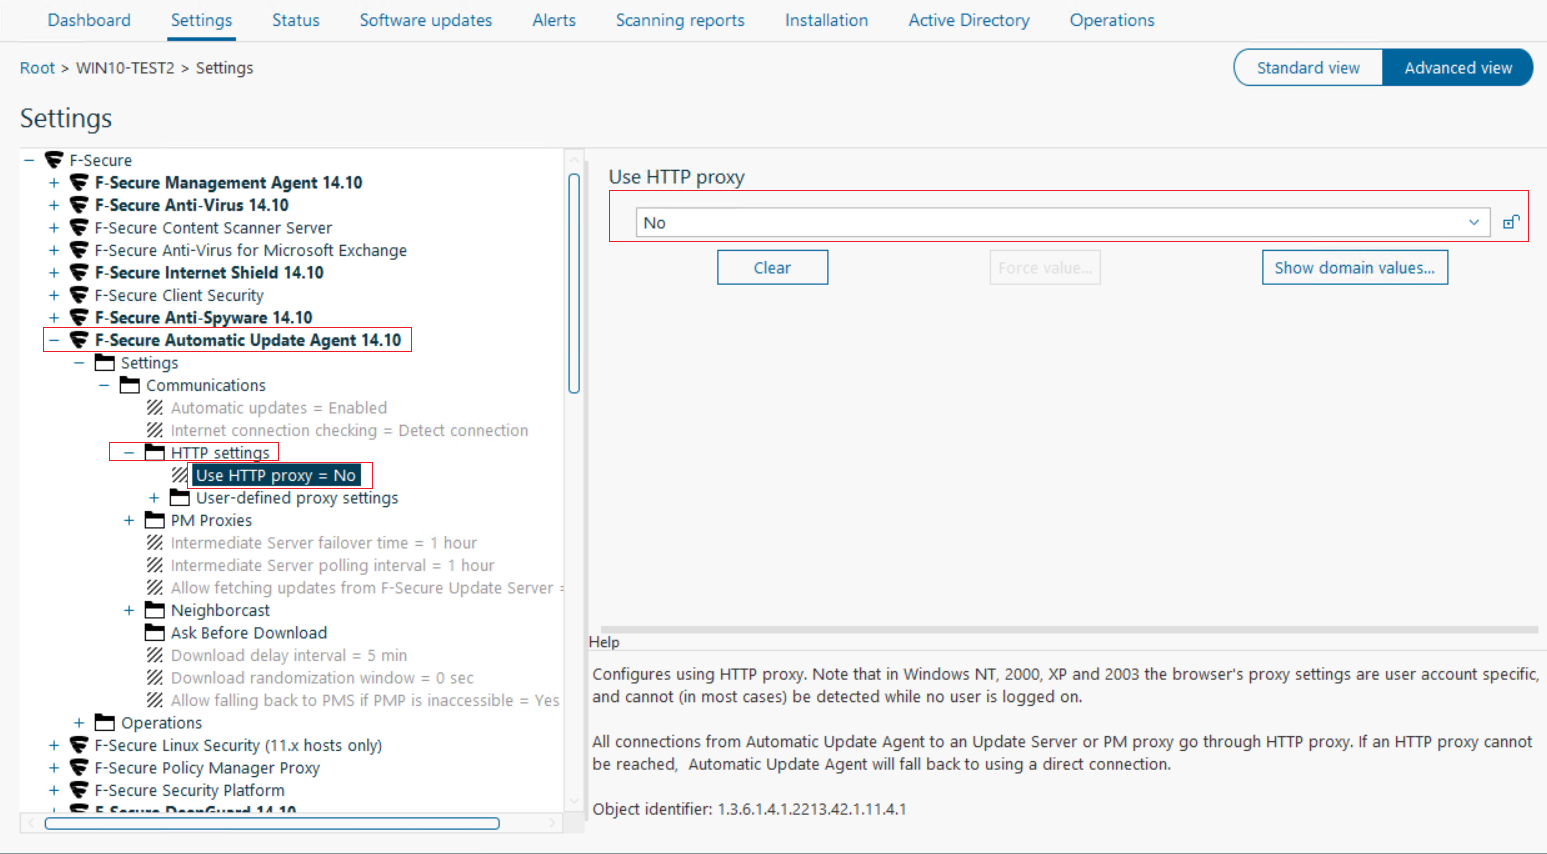
Task: Toggle the lock icon beside proxy dropdown
Action: coord(1511,222)
